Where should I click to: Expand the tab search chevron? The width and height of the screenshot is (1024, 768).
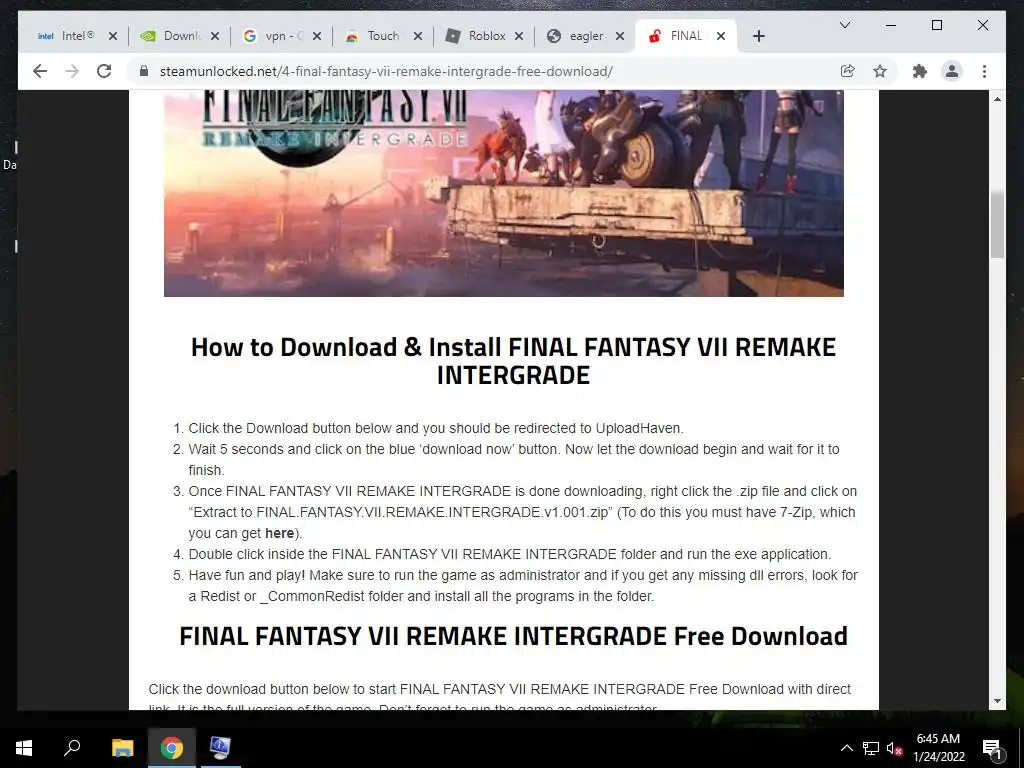844,25
